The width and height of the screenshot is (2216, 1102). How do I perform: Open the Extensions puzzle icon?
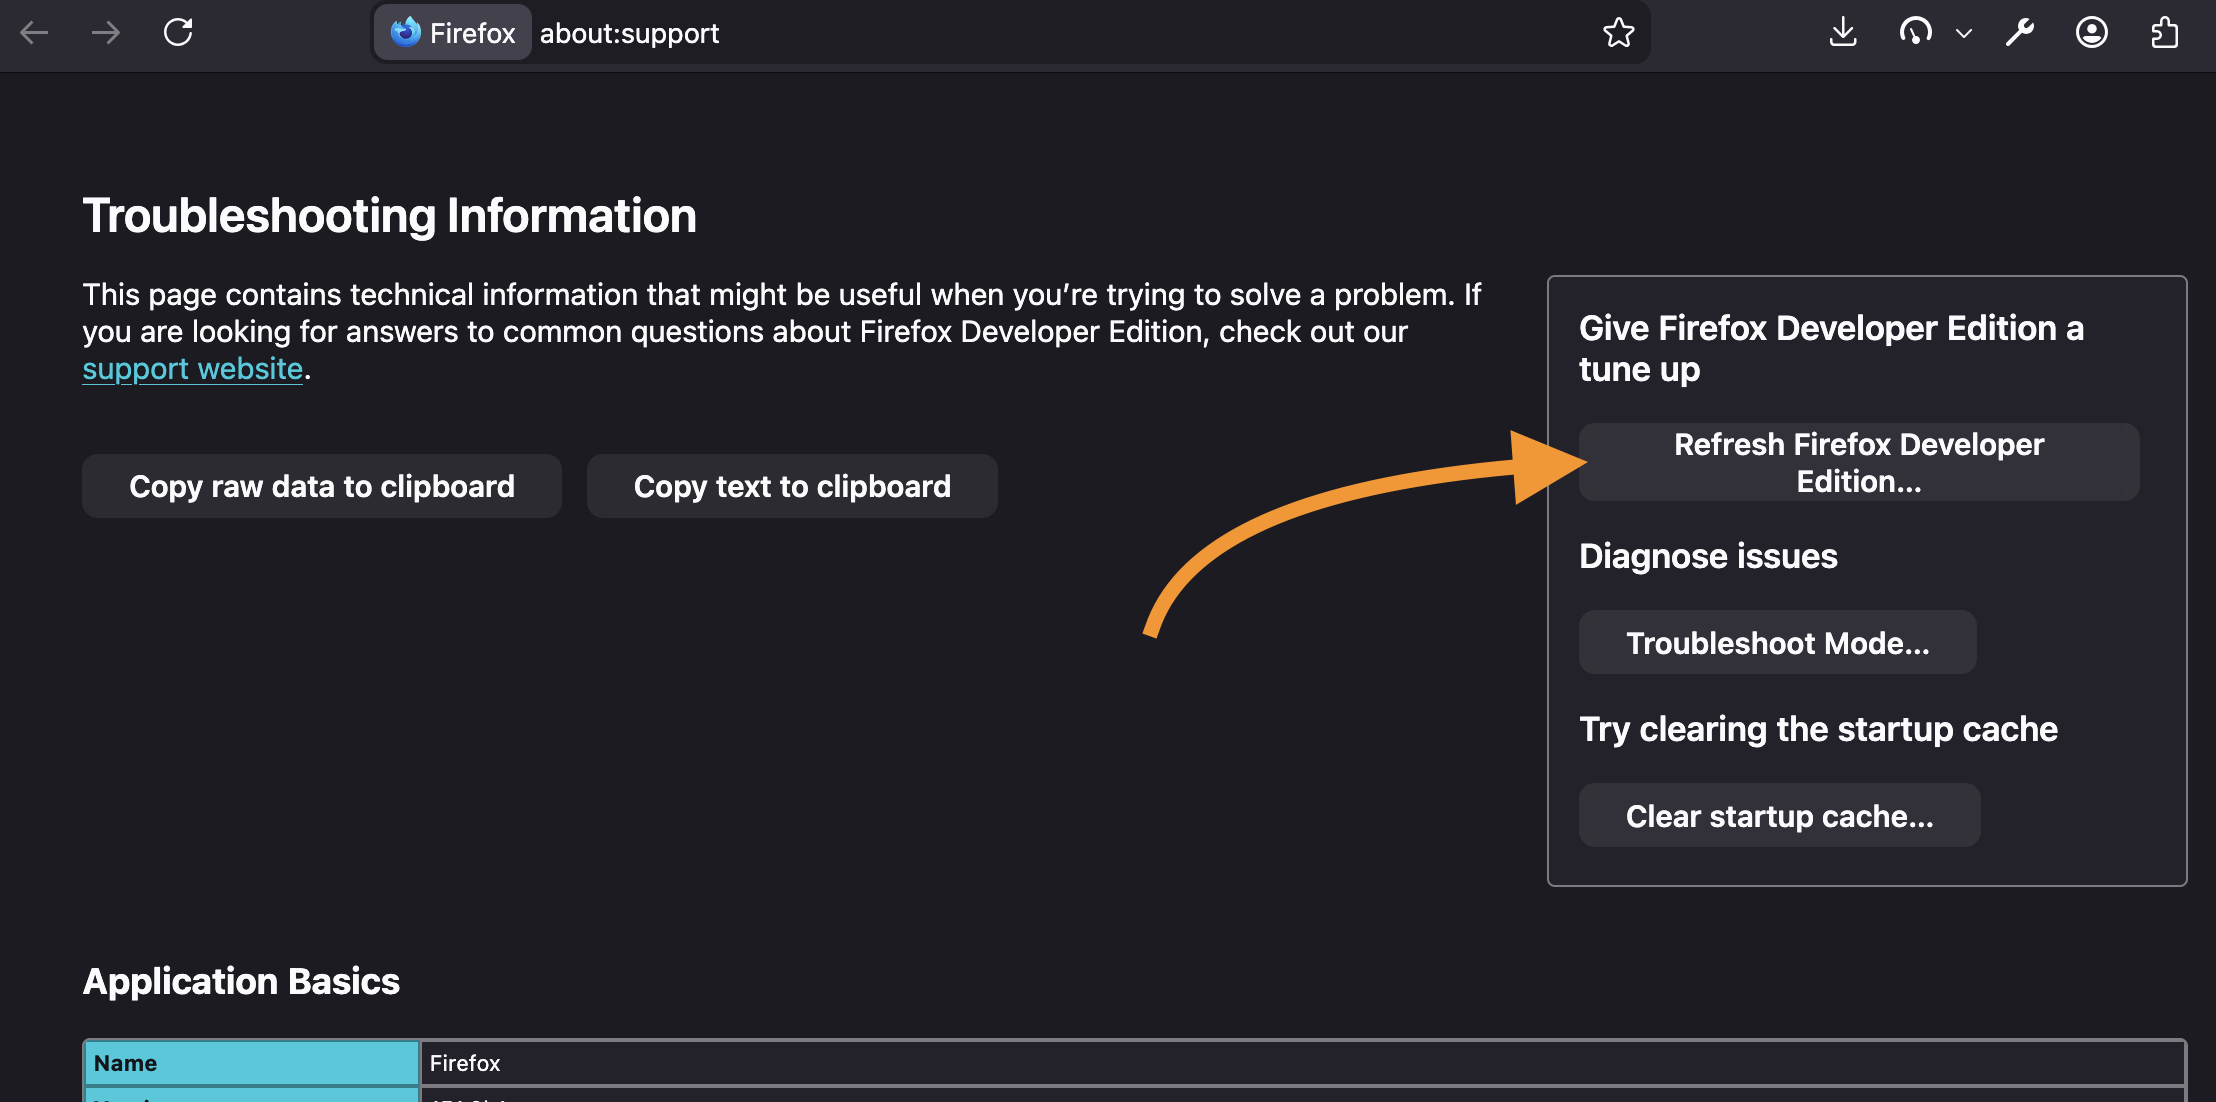click(x=2164, y=33)
